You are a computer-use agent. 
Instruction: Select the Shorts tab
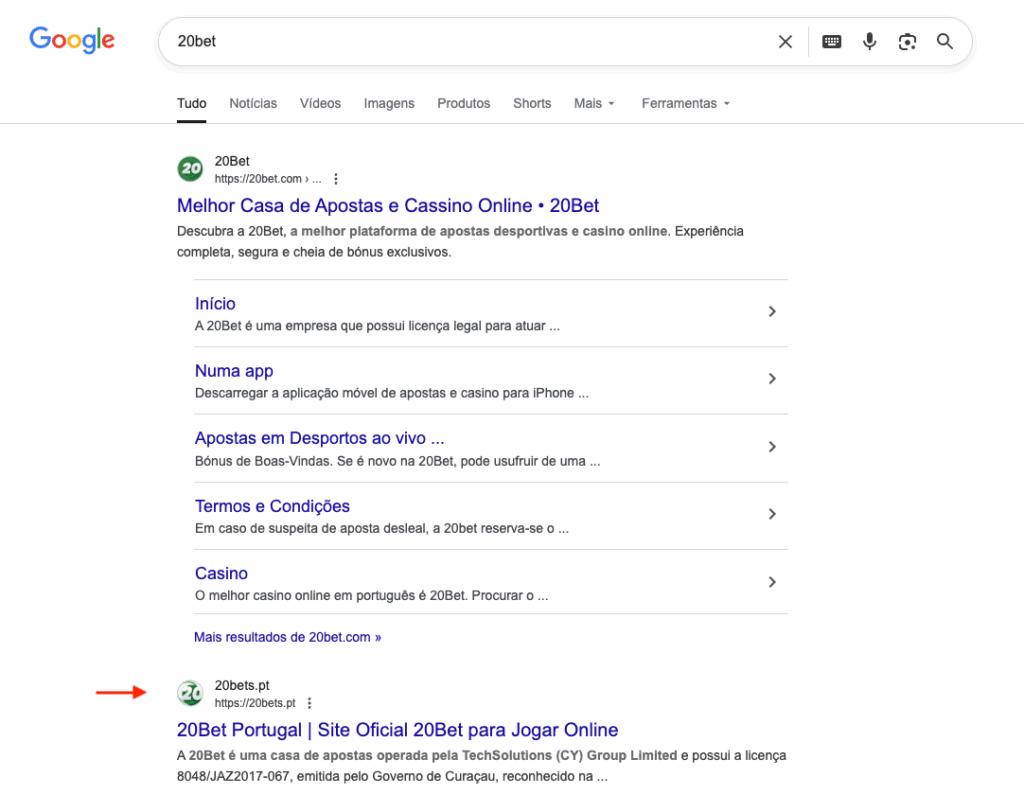[x=532, y=103]
